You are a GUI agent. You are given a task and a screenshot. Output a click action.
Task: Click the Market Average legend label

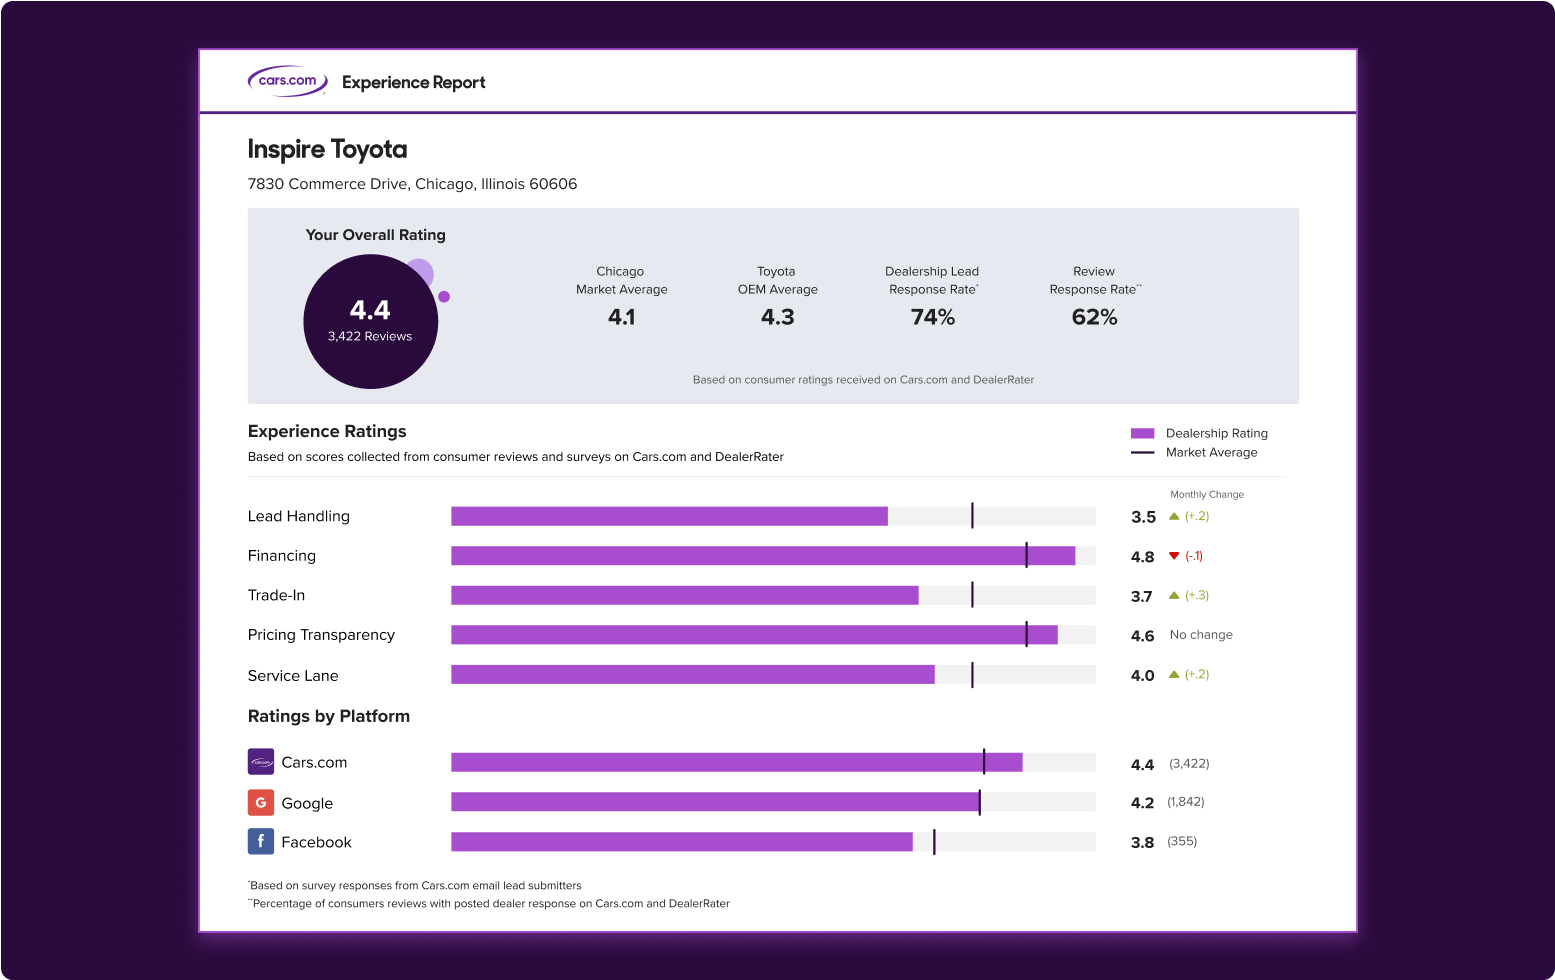pos(1212,452)
